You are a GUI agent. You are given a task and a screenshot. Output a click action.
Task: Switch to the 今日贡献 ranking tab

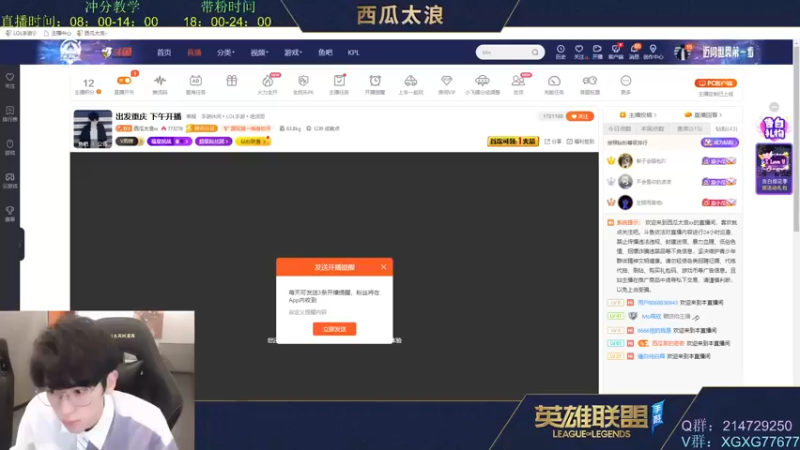pyautogui.click(x=619, y=129)
